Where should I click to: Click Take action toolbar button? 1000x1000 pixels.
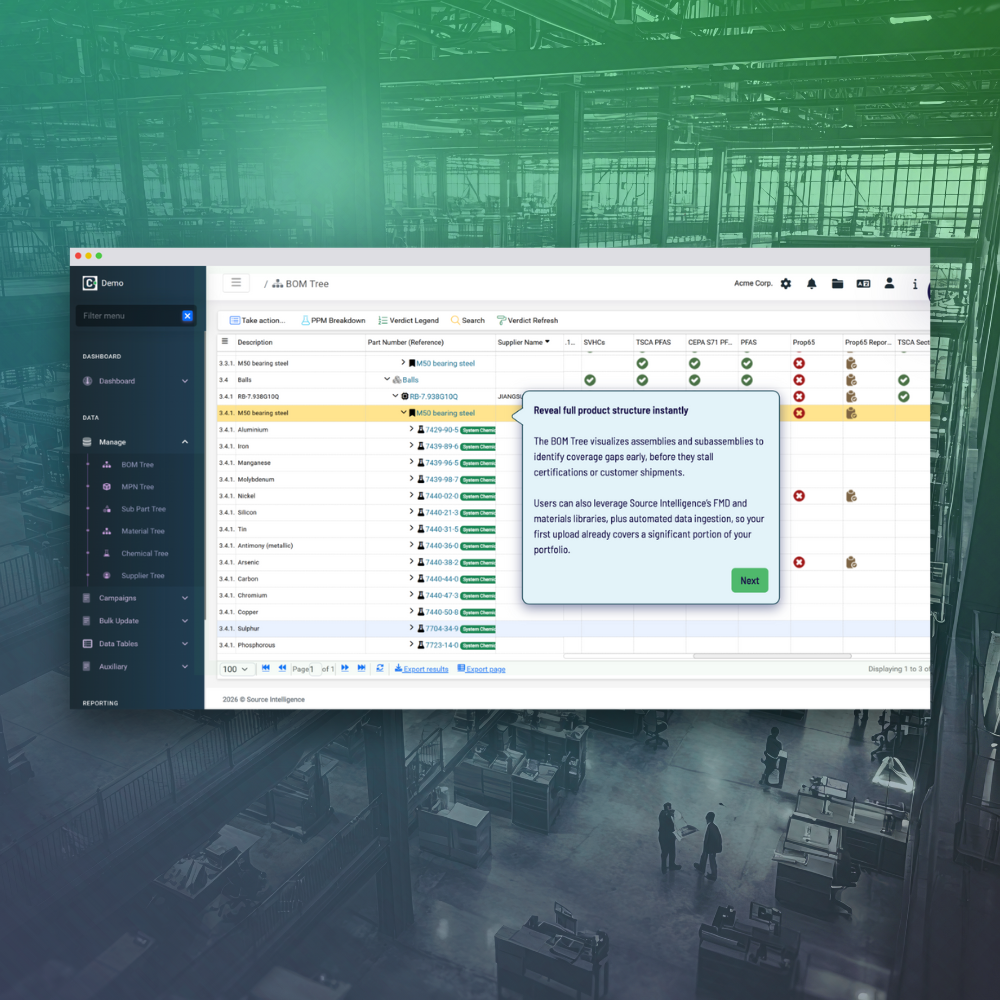point(257,320)
